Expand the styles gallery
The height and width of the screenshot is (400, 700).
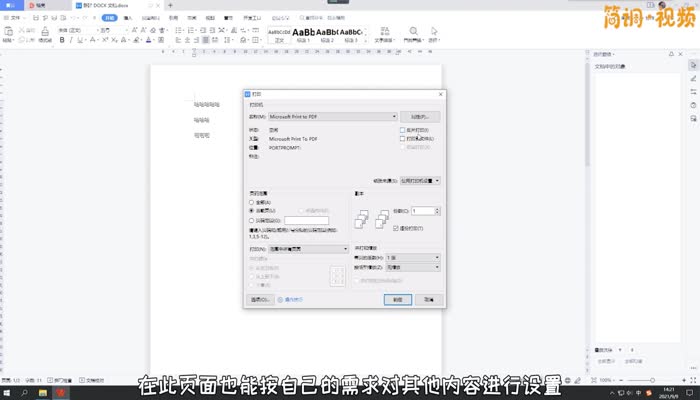coord(366,41)
